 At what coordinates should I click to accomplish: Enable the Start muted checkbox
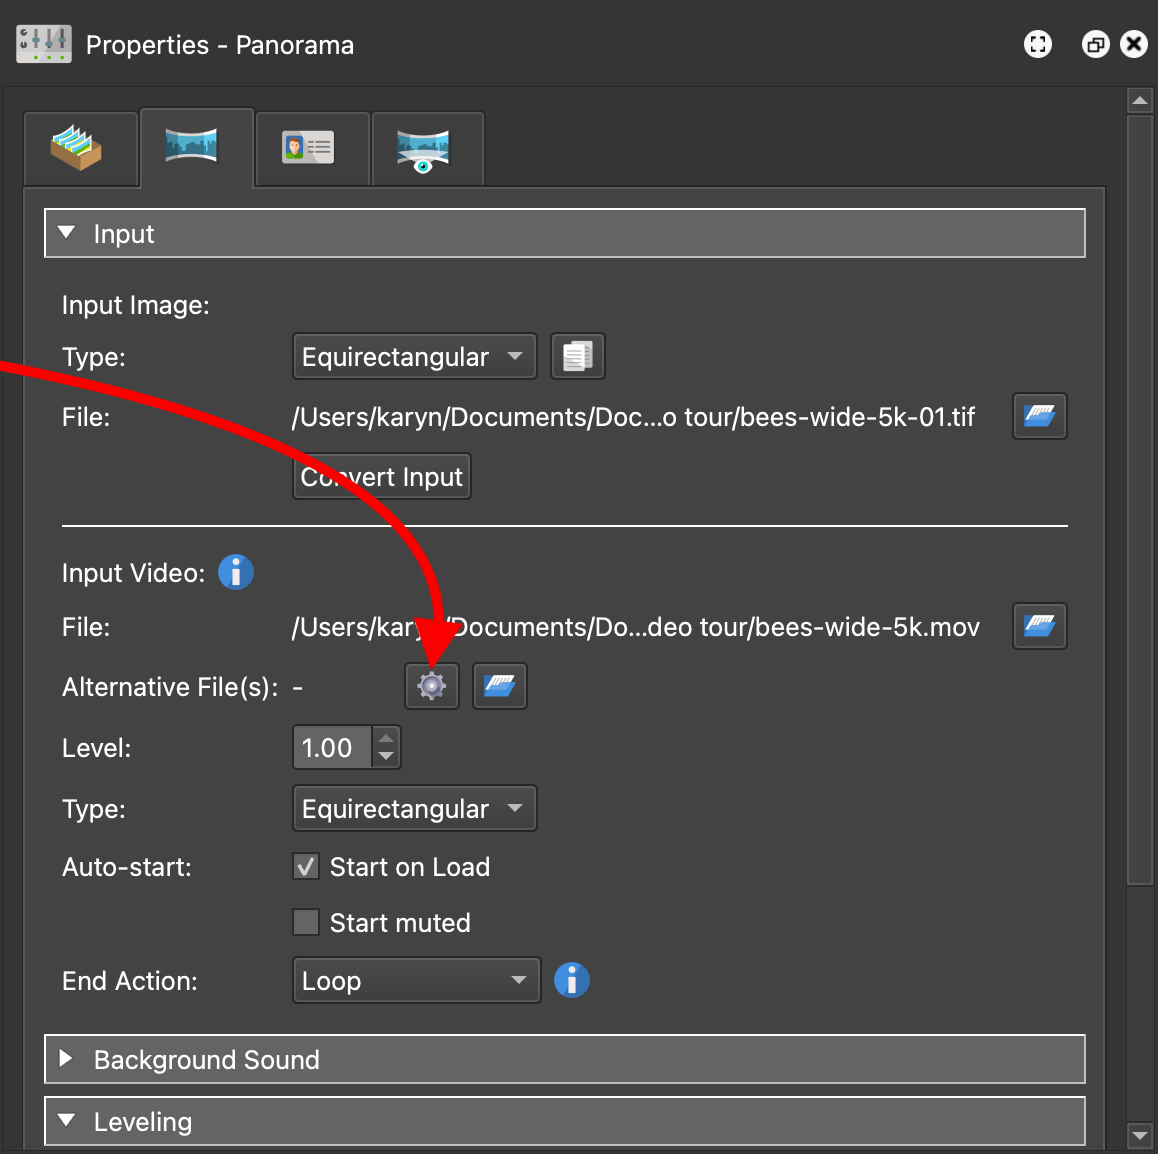(x=306, y=922)
